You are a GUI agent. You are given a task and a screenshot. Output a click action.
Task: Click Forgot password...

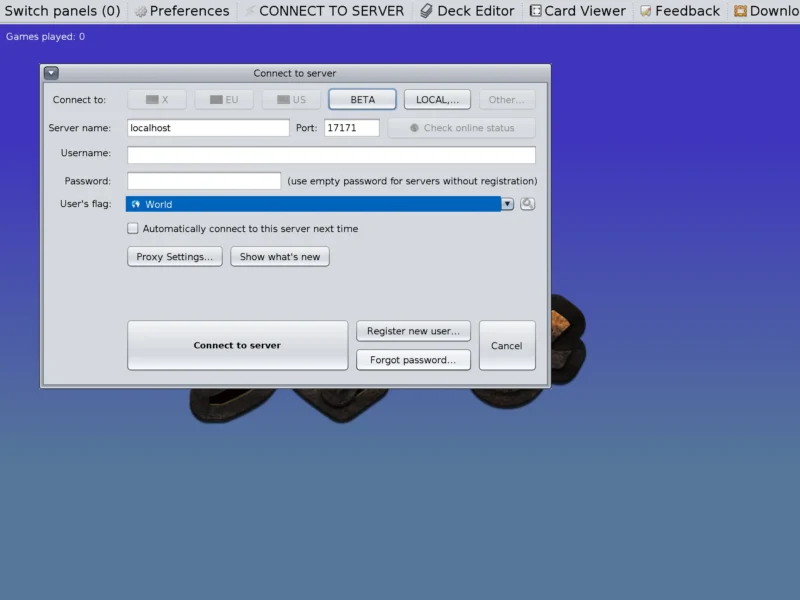(413, 360)
